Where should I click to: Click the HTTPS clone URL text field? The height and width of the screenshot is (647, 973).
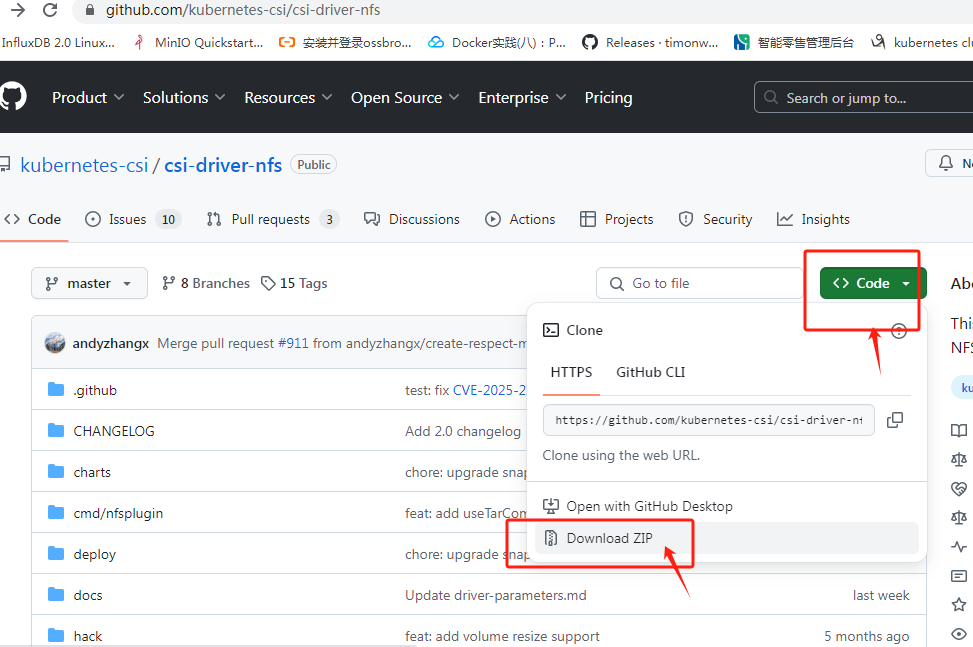click(x=709, y=420)
